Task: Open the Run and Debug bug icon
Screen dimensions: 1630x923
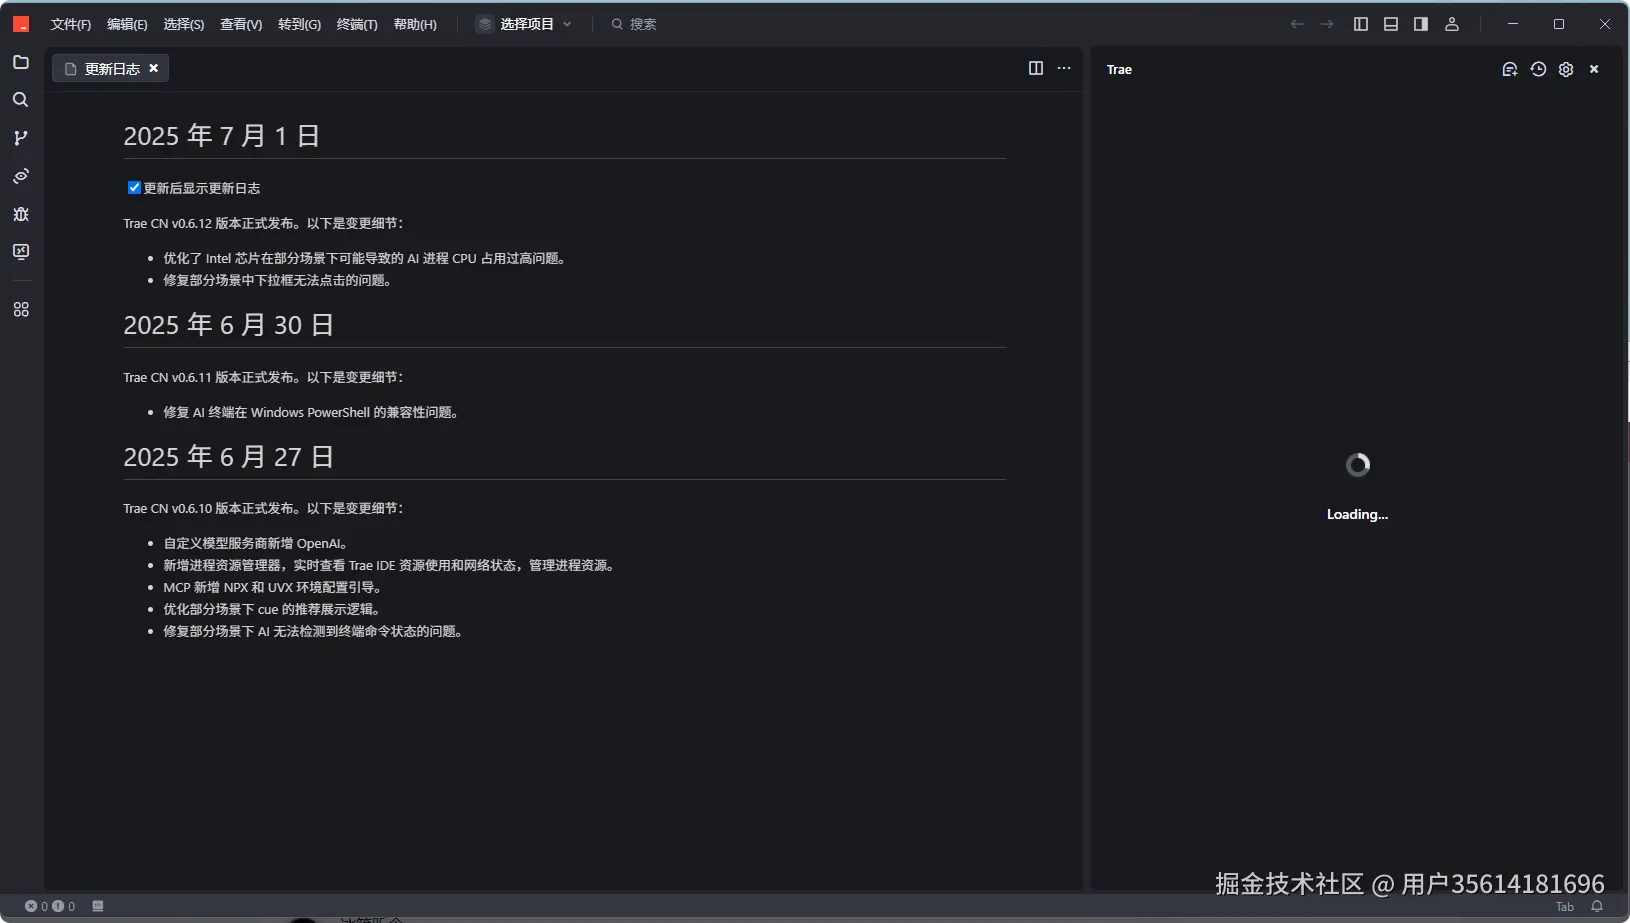Action: (x=20, y=214)
